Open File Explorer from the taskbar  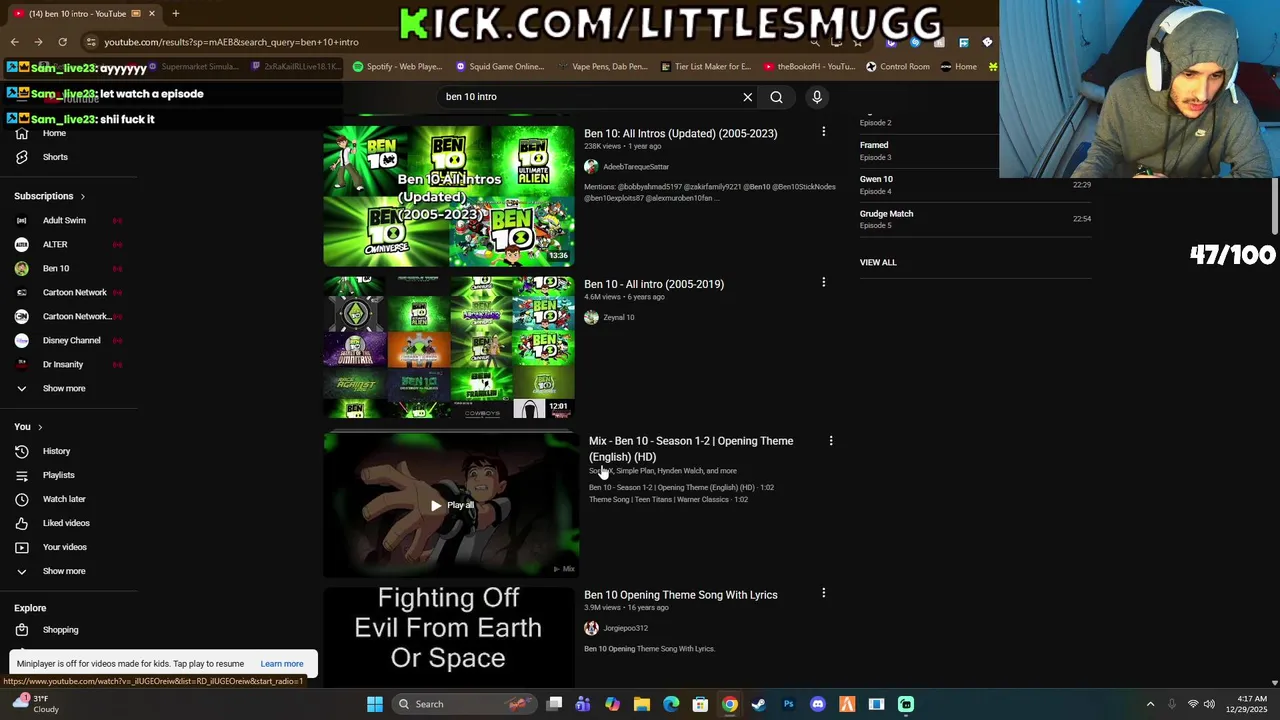(x=642, y=704)
